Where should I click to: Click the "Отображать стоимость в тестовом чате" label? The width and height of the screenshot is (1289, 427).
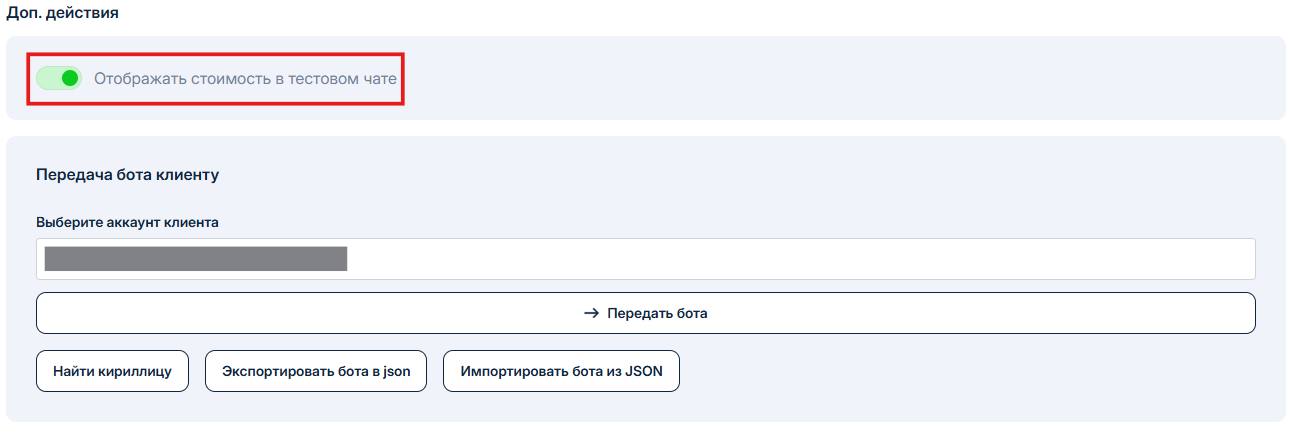coord(245,78)
